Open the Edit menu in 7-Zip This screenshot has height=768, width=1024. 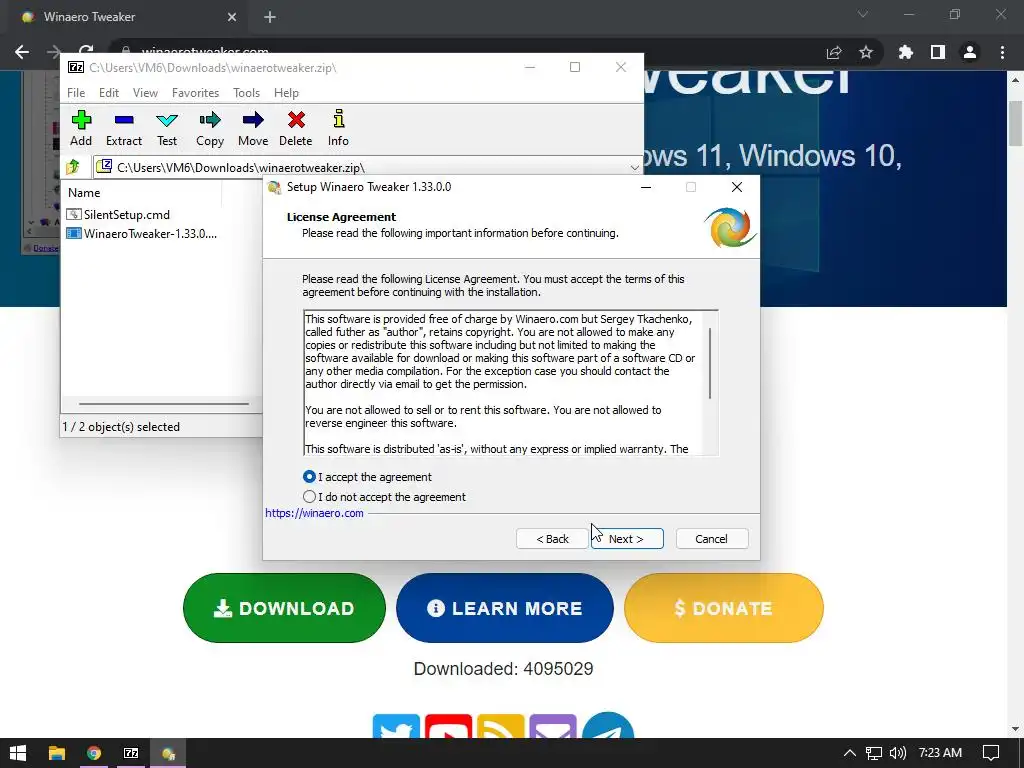pyautogui.click(x=109, y=93)
